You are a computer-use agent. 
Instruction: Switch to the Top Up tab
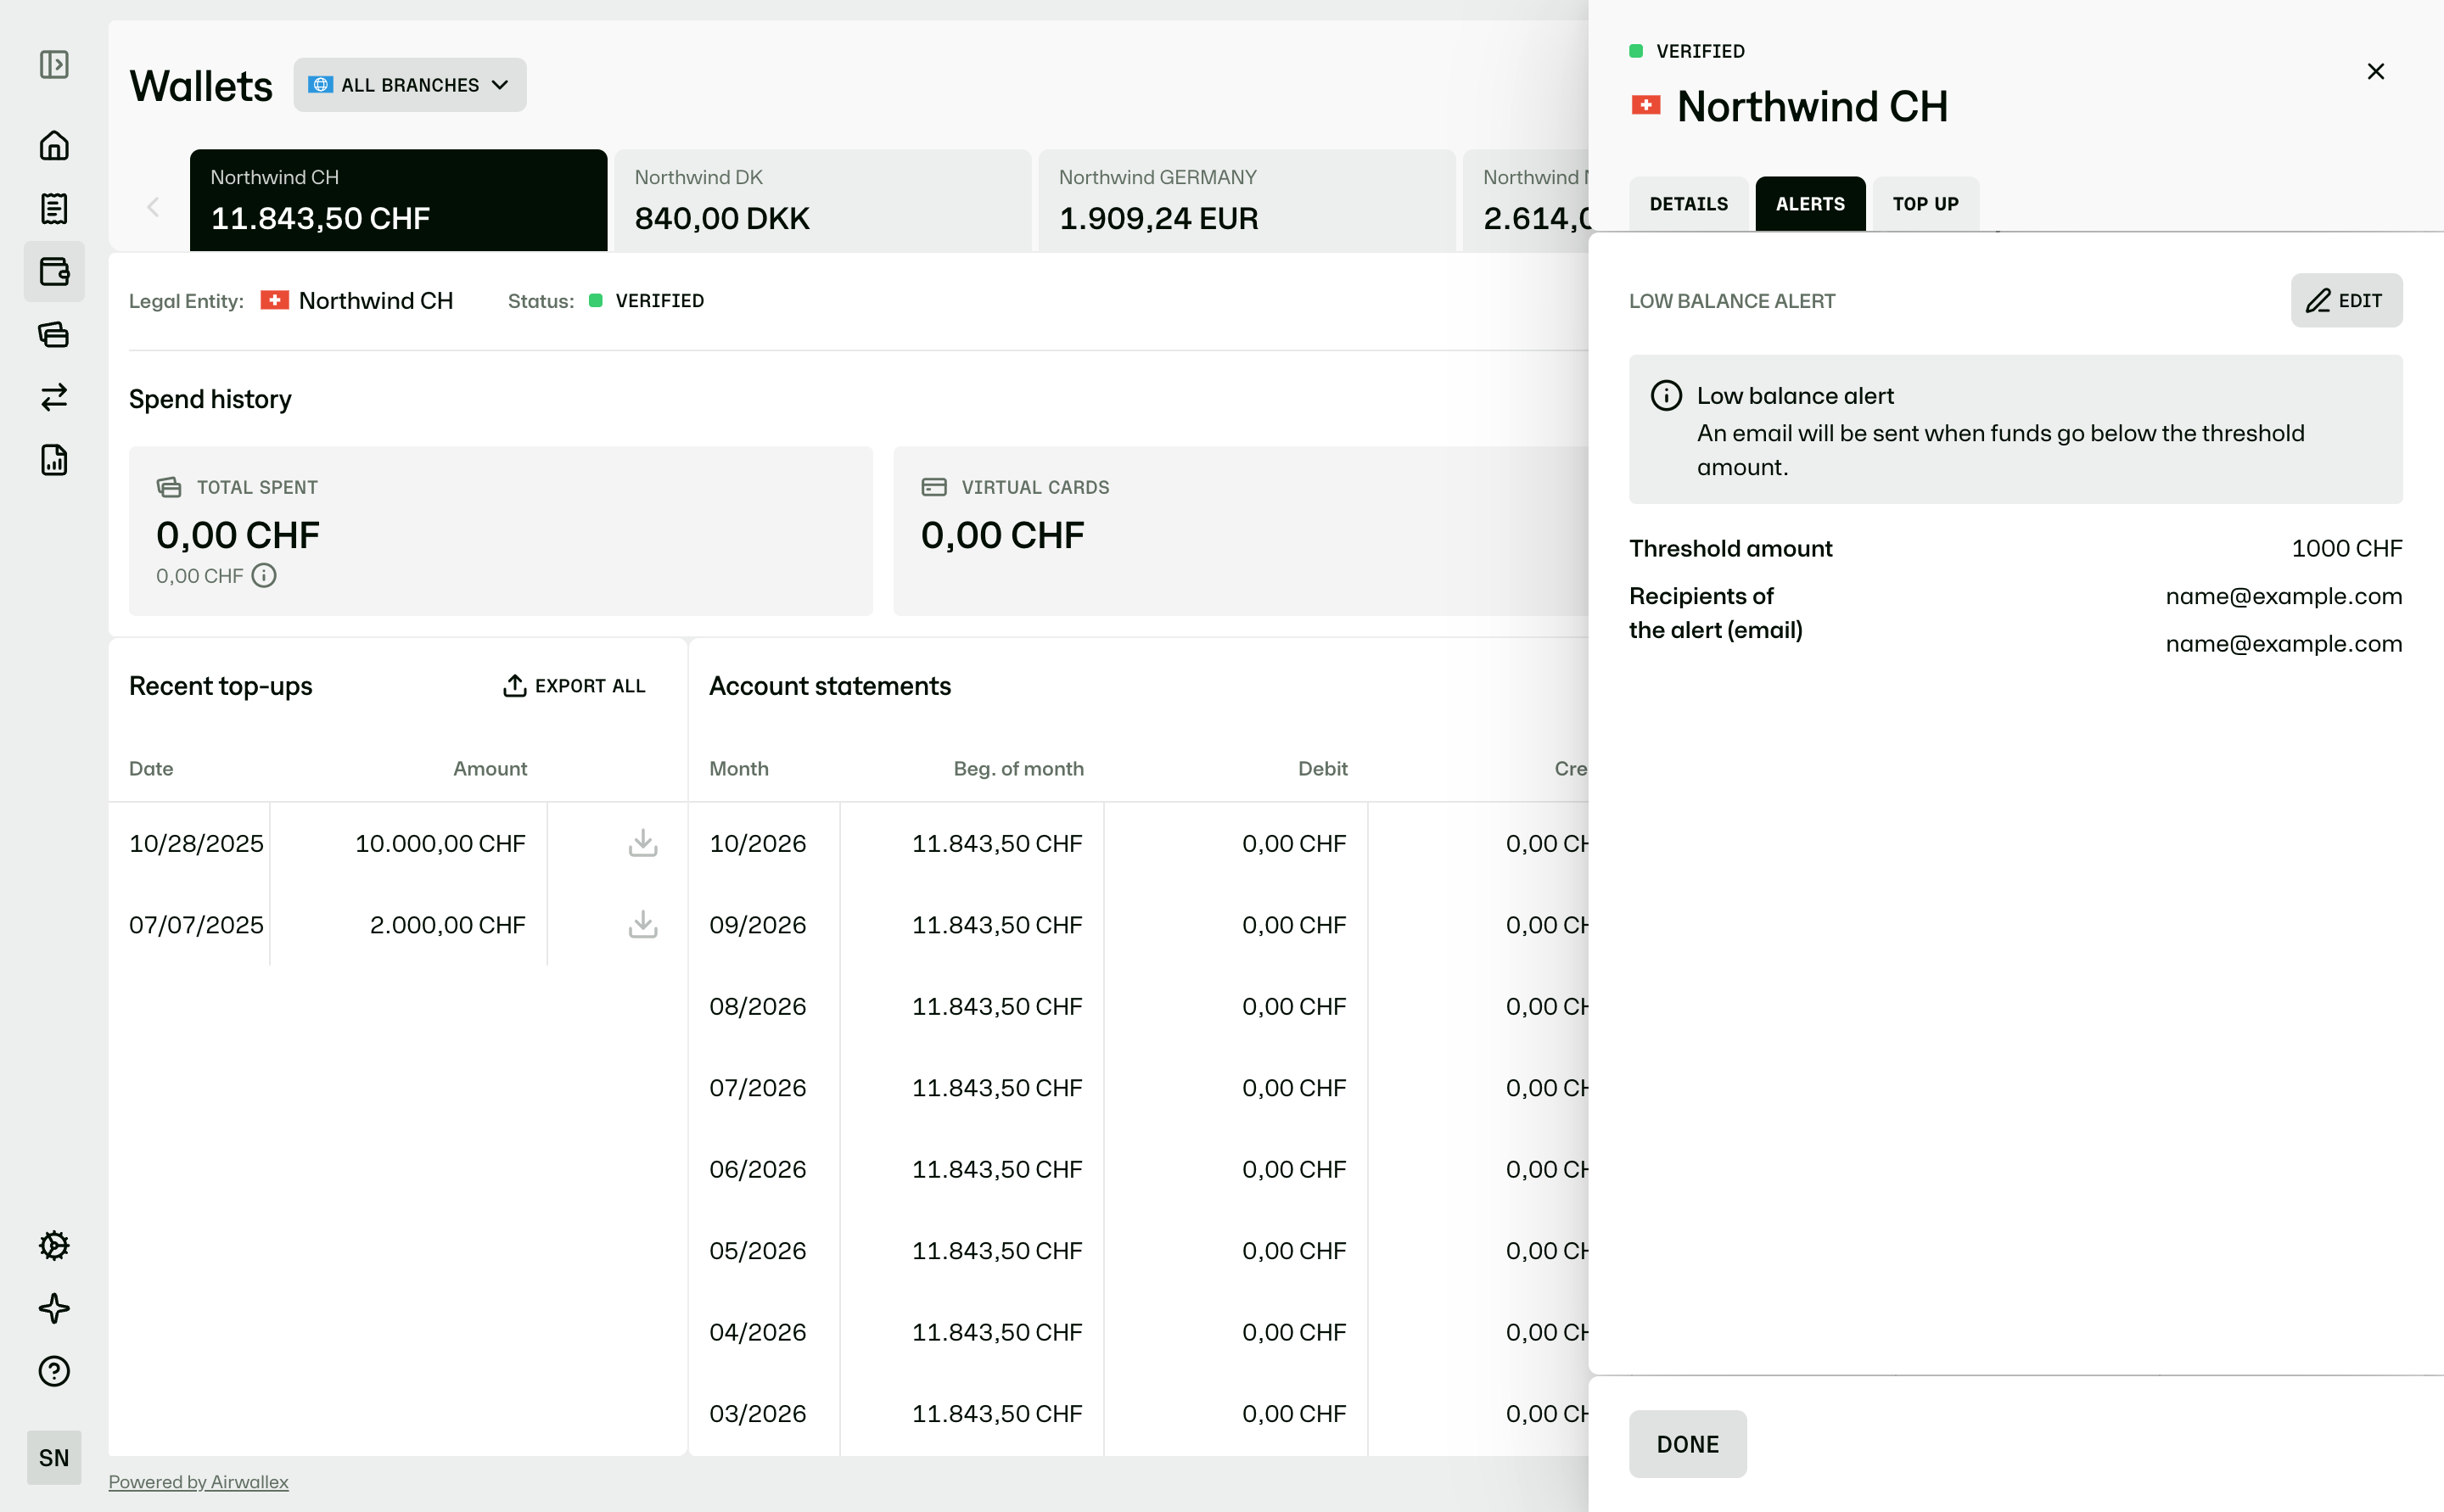click(1925, 204)
